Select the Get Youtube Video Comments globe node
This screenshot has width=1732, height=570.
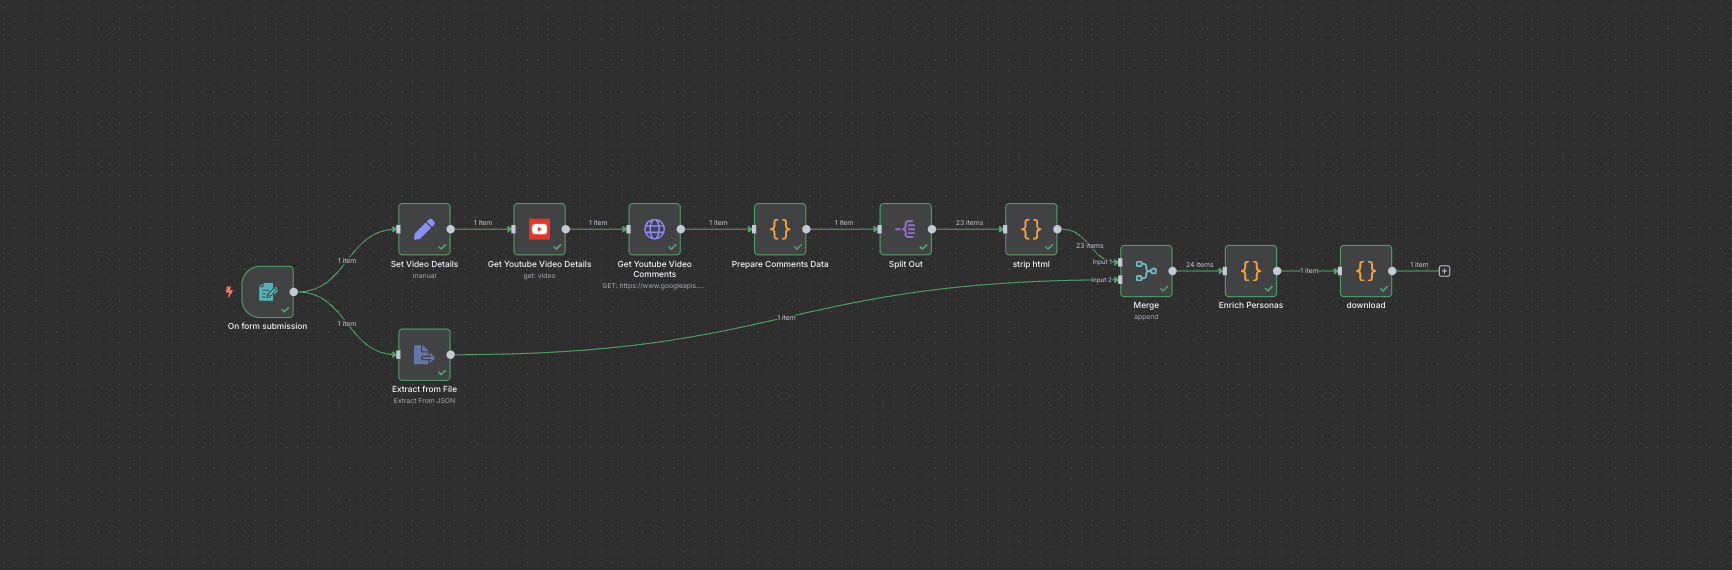[654, 229]
